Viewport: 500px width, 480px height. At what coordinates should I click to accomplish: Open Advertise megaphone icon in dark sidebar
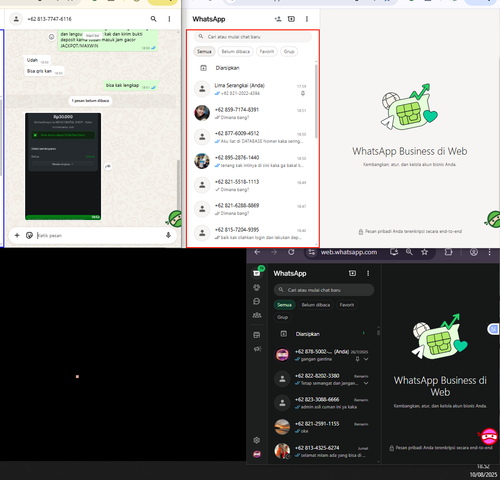coord(257,349)
